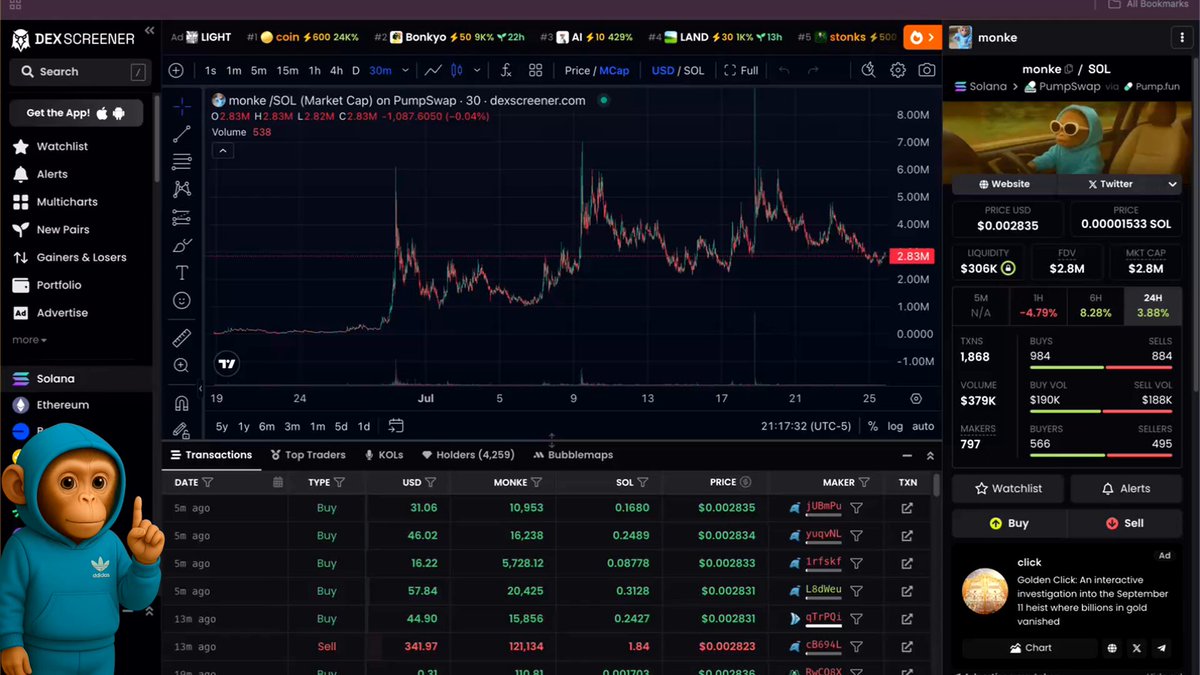
Task: Open the three-dot menu next to monke
Action: [1183, 37]
